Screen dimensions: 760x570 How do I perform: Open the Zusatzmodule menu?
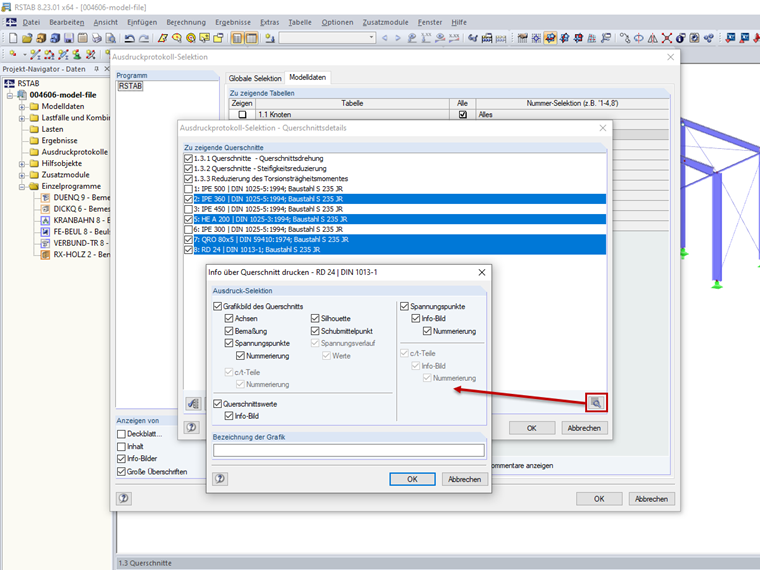point(385,22)
